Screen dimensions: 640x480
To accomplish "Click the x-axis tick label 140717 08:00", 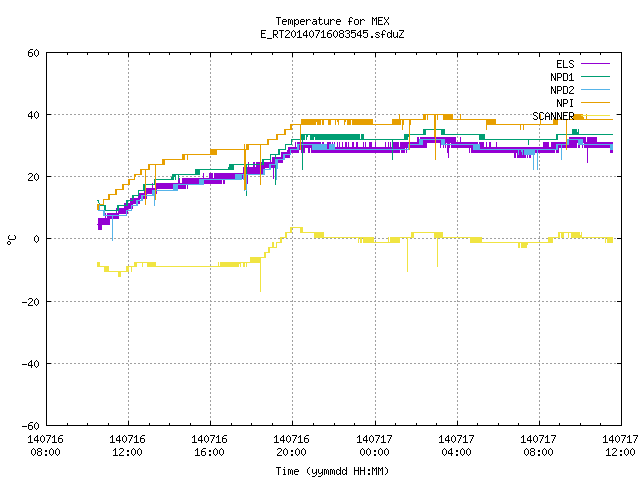I will (x=538, y=446).
